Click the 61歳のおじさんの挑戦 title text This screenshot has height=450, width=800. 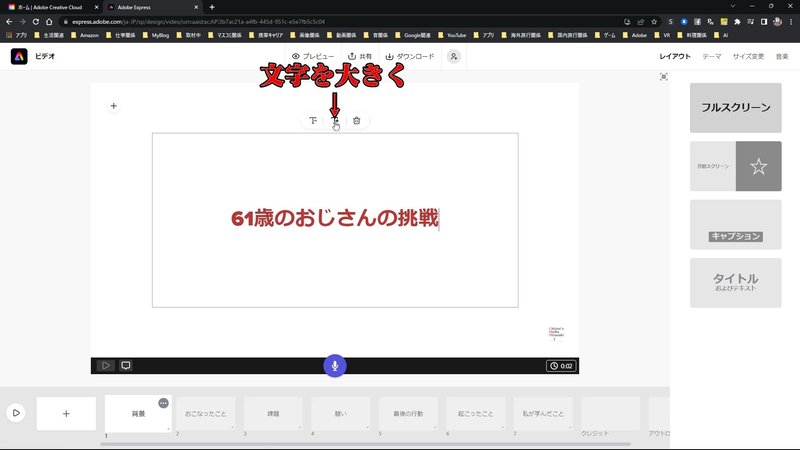click(335, 218)
